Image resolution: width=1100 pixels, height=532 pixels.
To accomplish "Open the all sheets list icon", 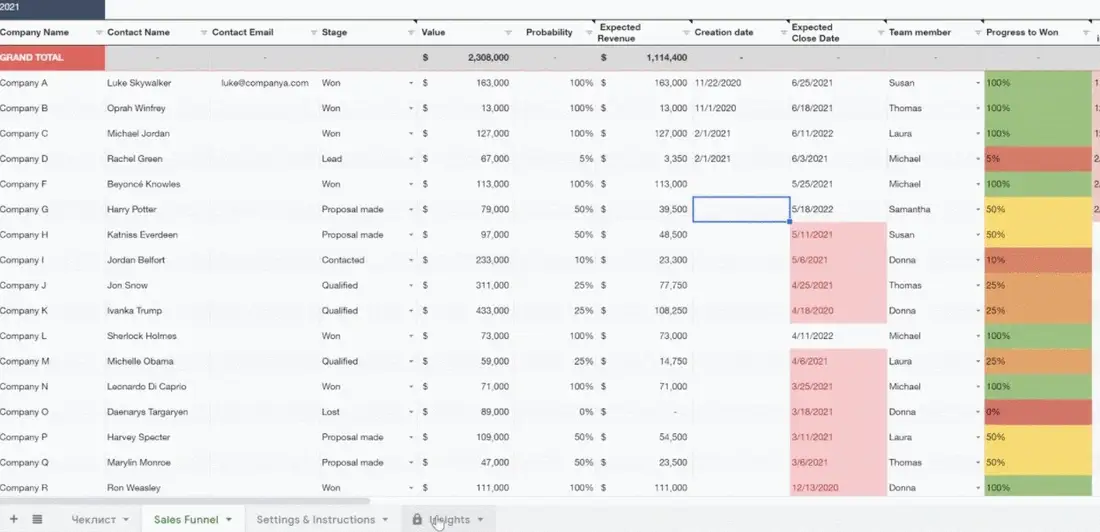I will pos(37,519).
